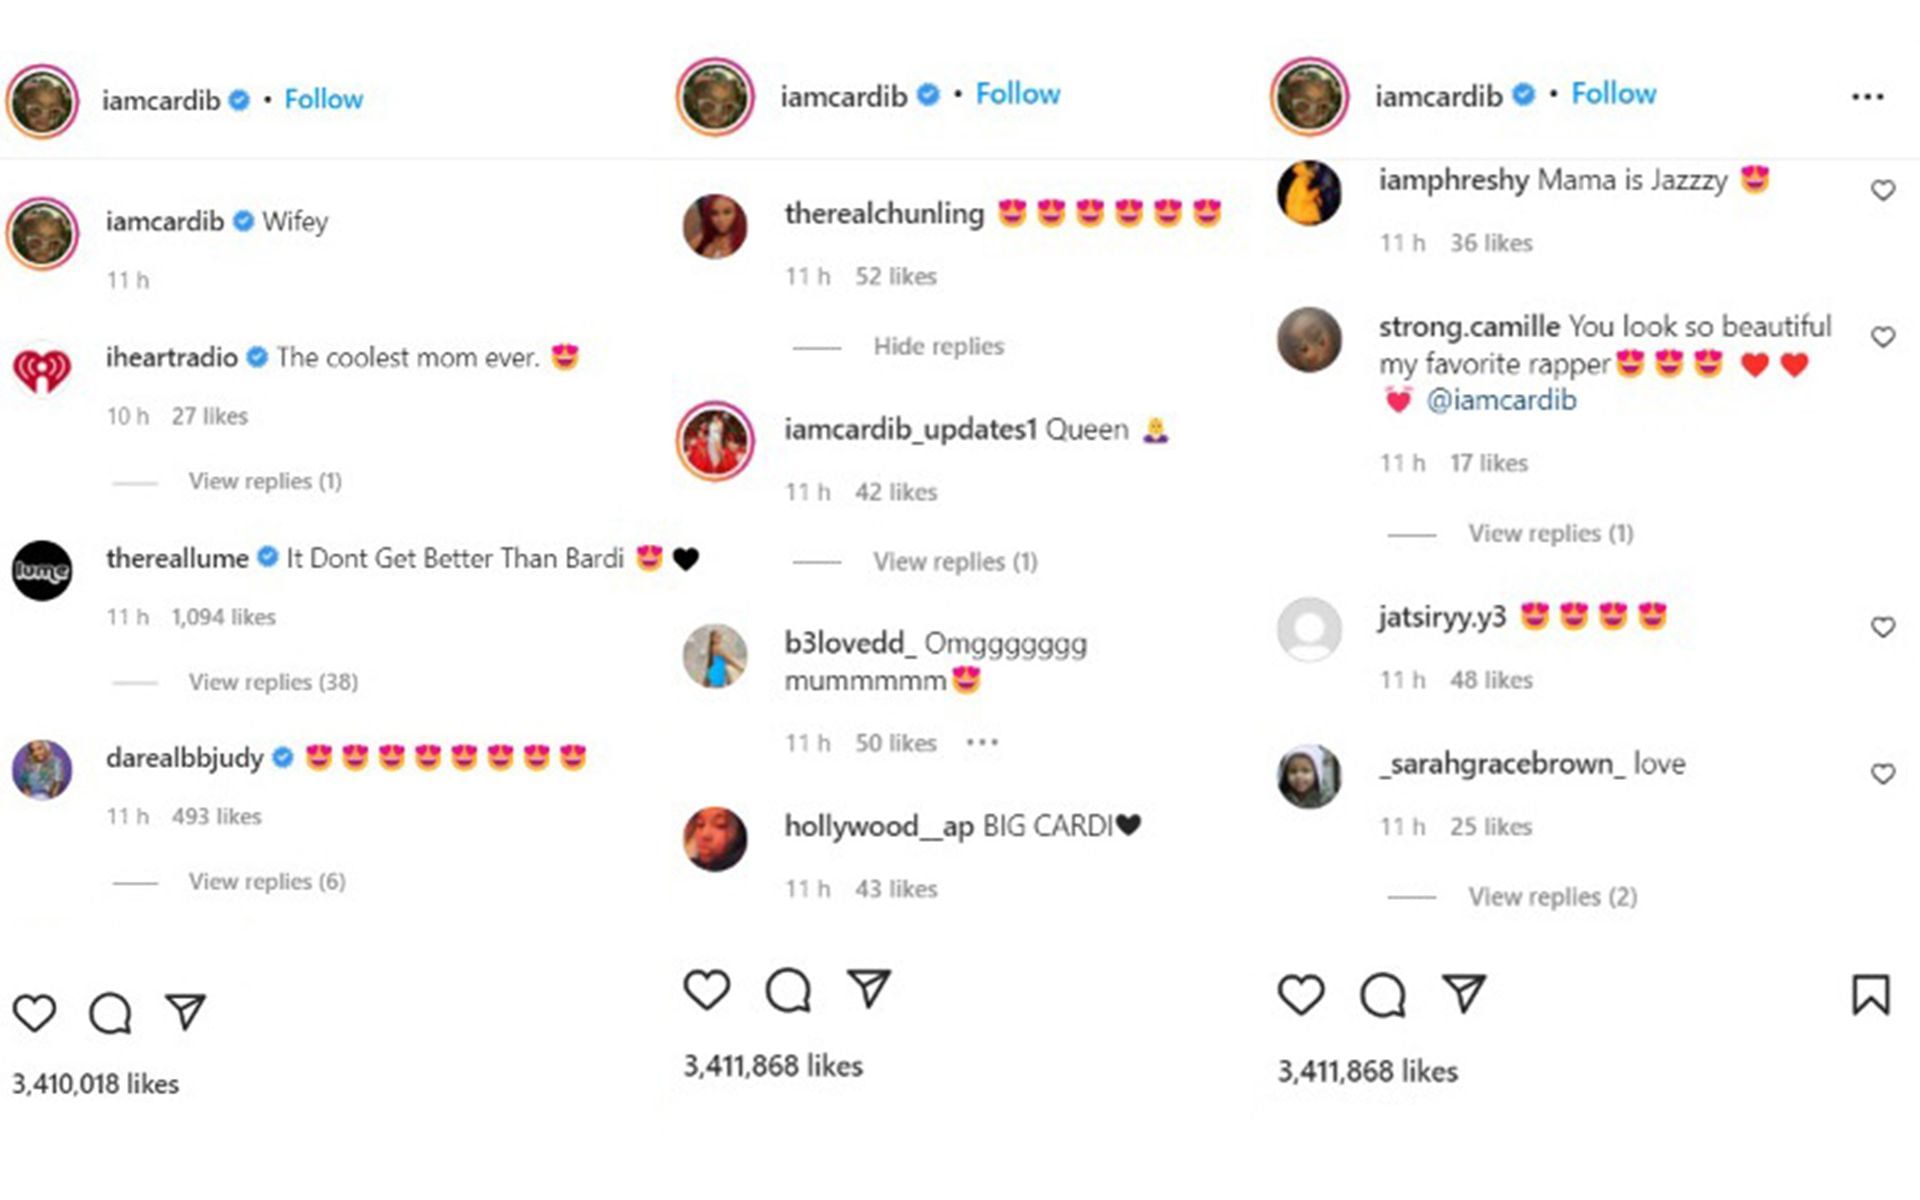The image size is (1920, 1200).
Task: Expand replies under _sarahgracebrown_ comment
Action: [x=1552, y=897]
